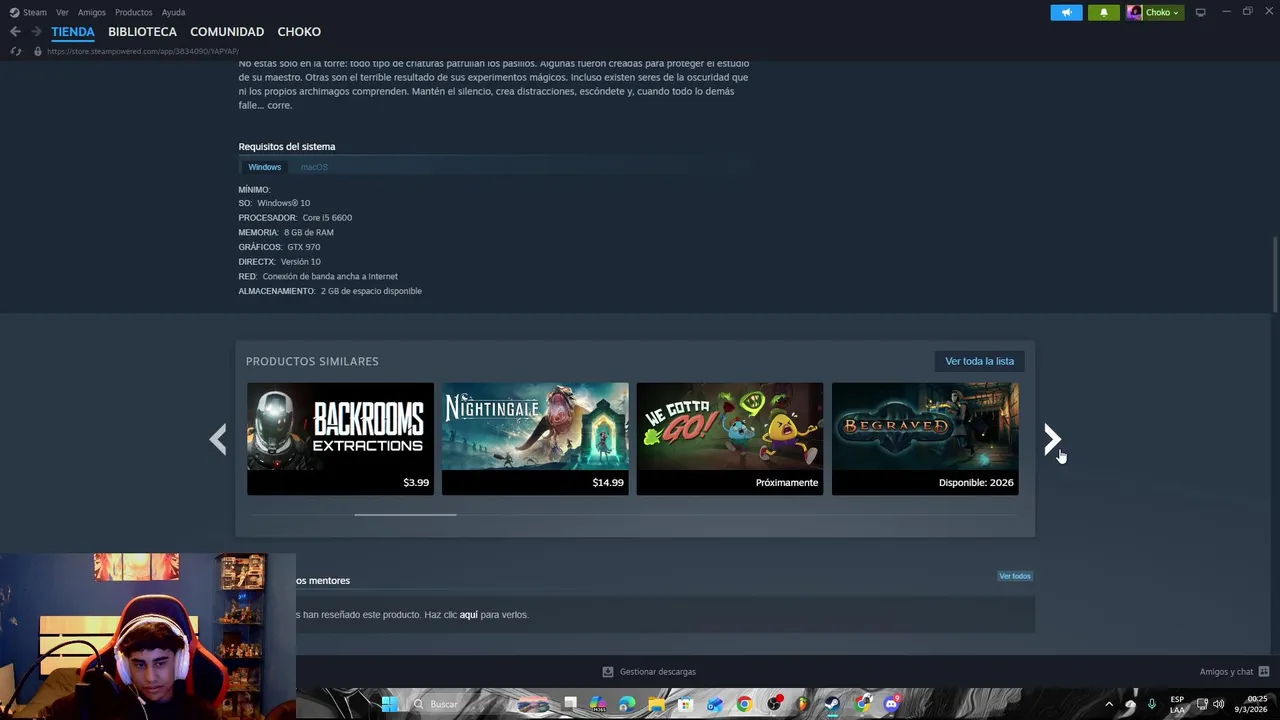Open the CHOKO profile section
The height and width of the screenshot is (720, 1280).
pyautogui.click(x=299, y=32)
